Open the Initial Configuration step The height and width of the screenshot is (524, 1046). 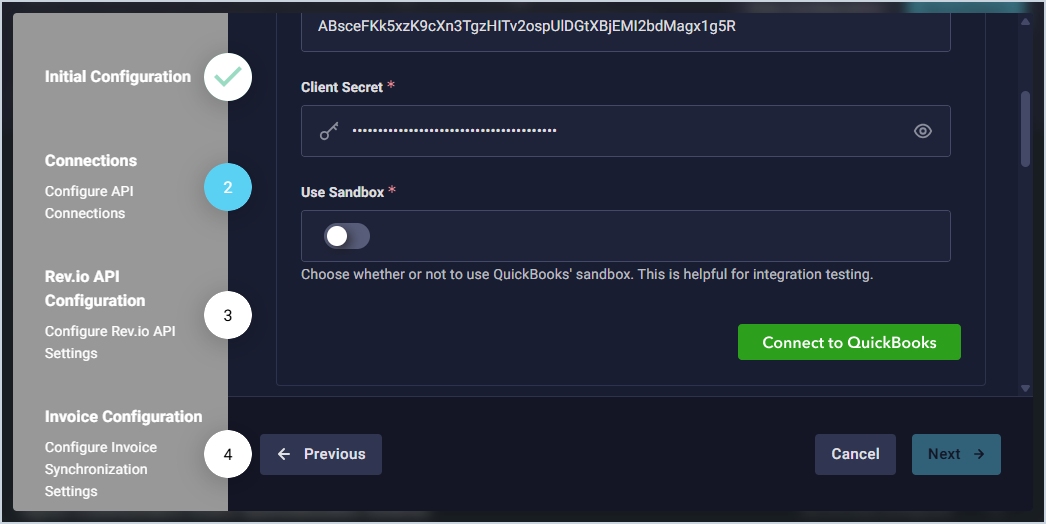pos(118,77)
